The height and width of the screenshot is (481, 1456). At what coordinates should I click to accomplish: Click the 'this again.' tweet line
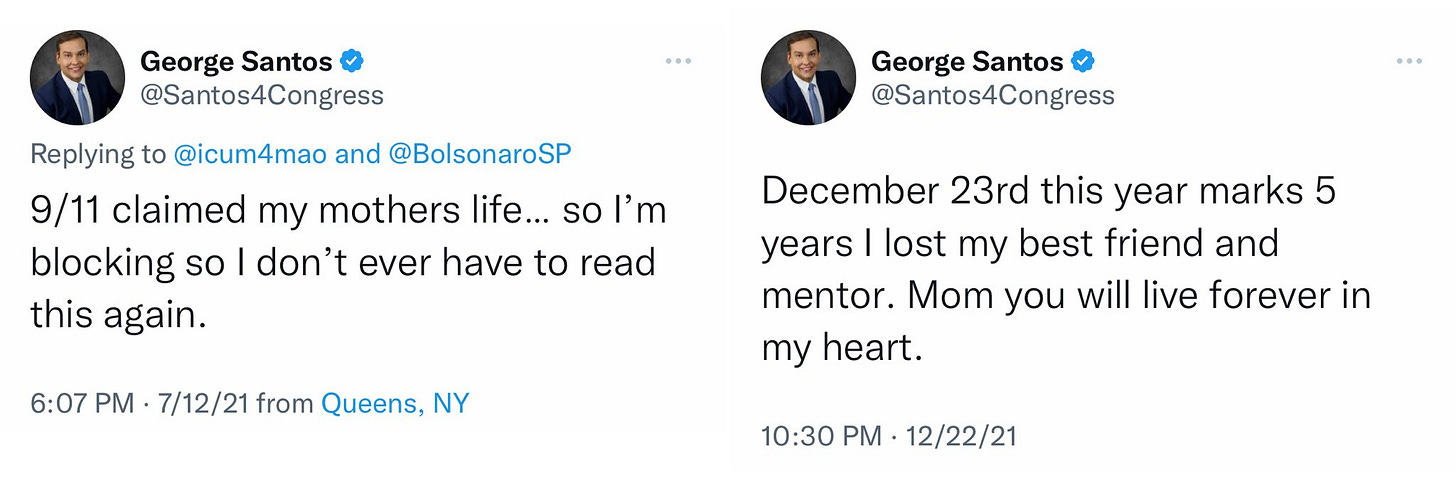point(118,315)
